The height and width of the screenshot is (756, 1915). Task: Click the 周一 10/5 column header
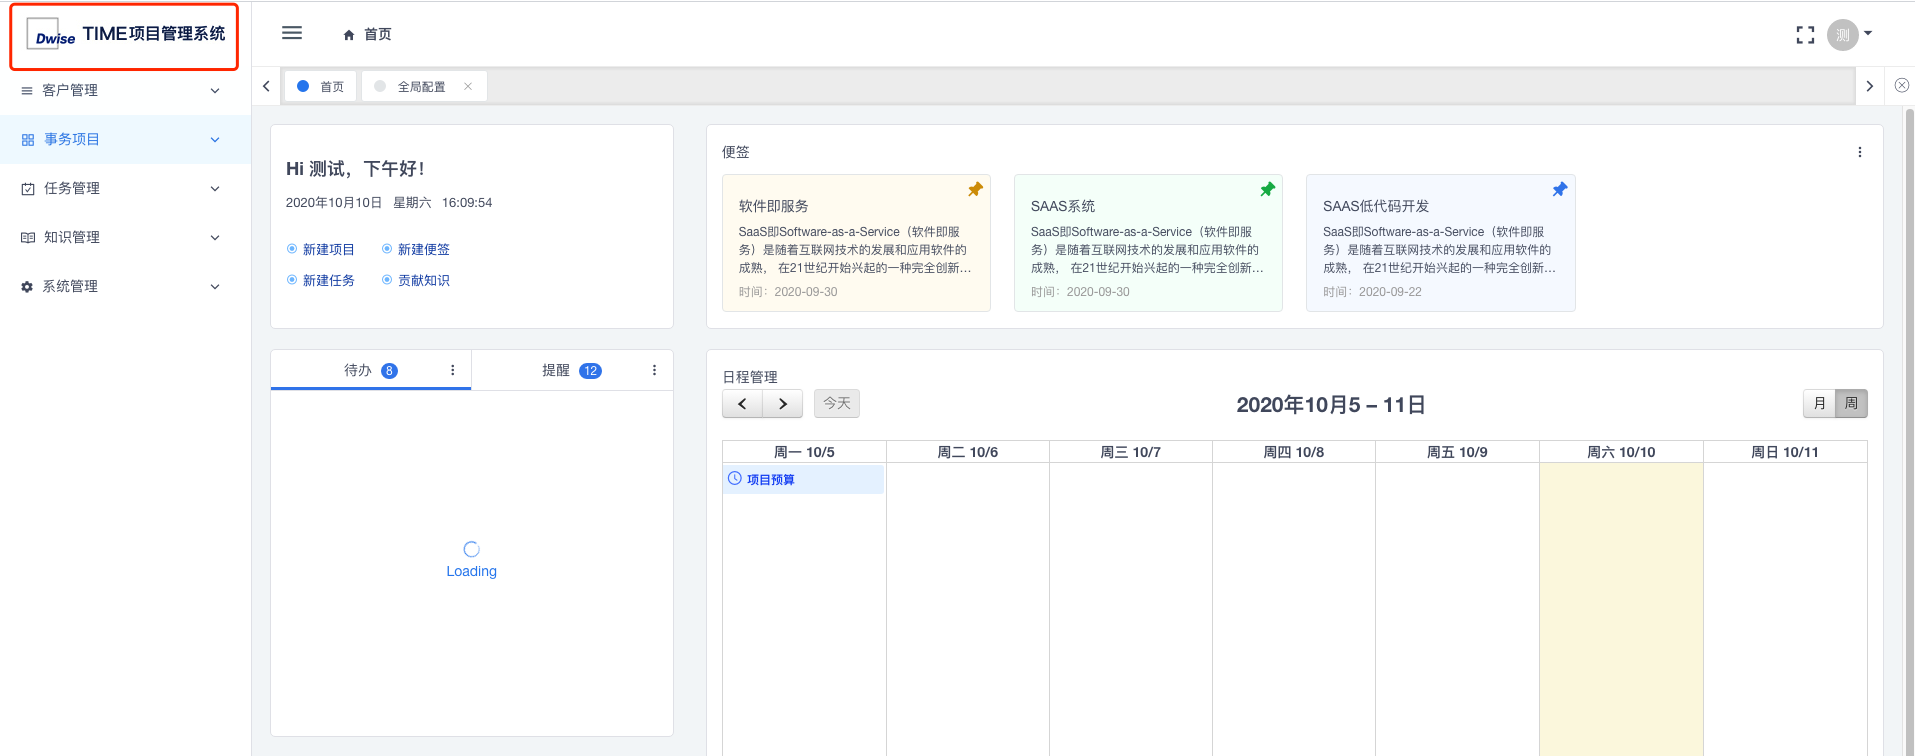click(804, 452)
